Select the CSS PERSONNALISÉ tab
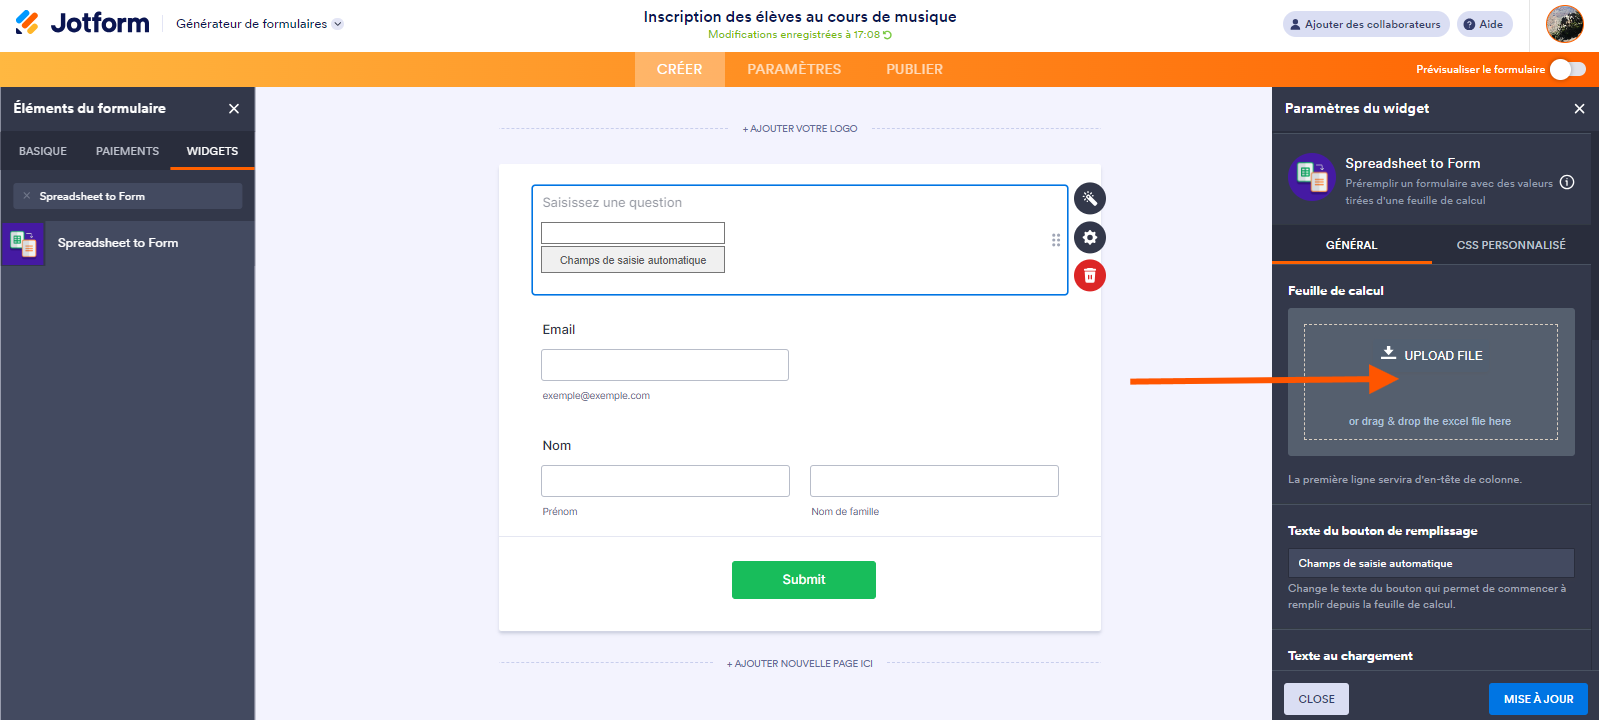Image resolution: width=1599 pixels, height=720 pixels. [x=1510, y=245]
